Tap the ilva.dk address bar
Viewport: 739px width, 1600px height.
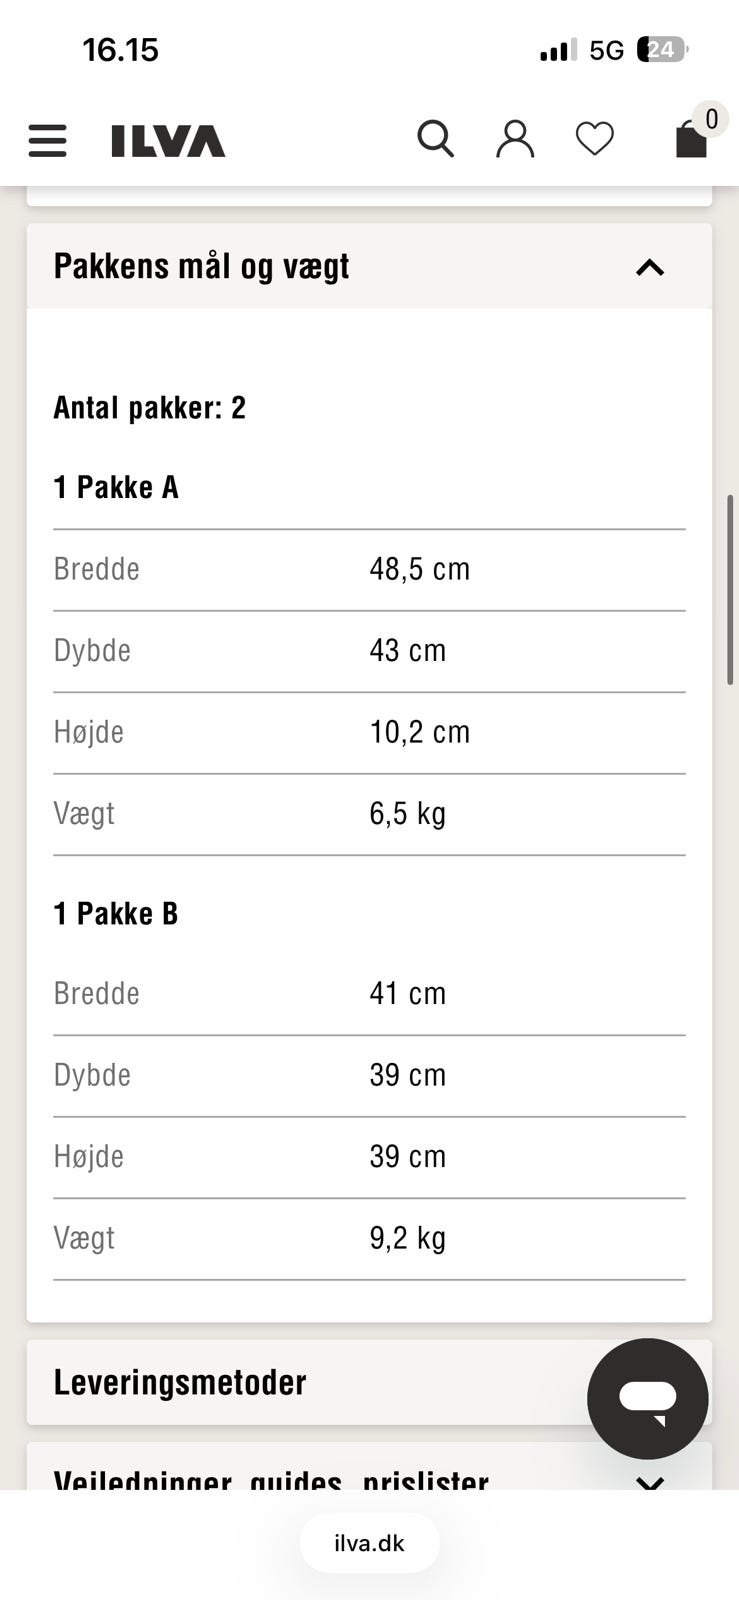[x=369, y=1543]
